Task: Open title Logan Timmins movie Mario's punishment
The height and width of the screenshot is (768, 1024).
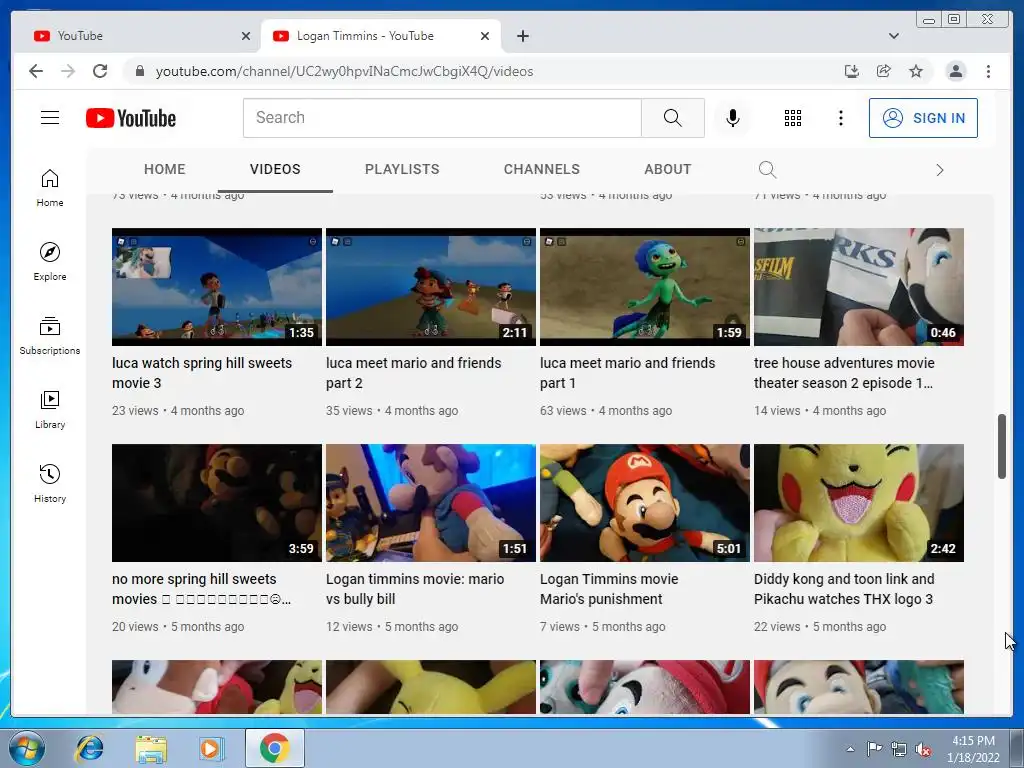Action: [x=609, y=589]
